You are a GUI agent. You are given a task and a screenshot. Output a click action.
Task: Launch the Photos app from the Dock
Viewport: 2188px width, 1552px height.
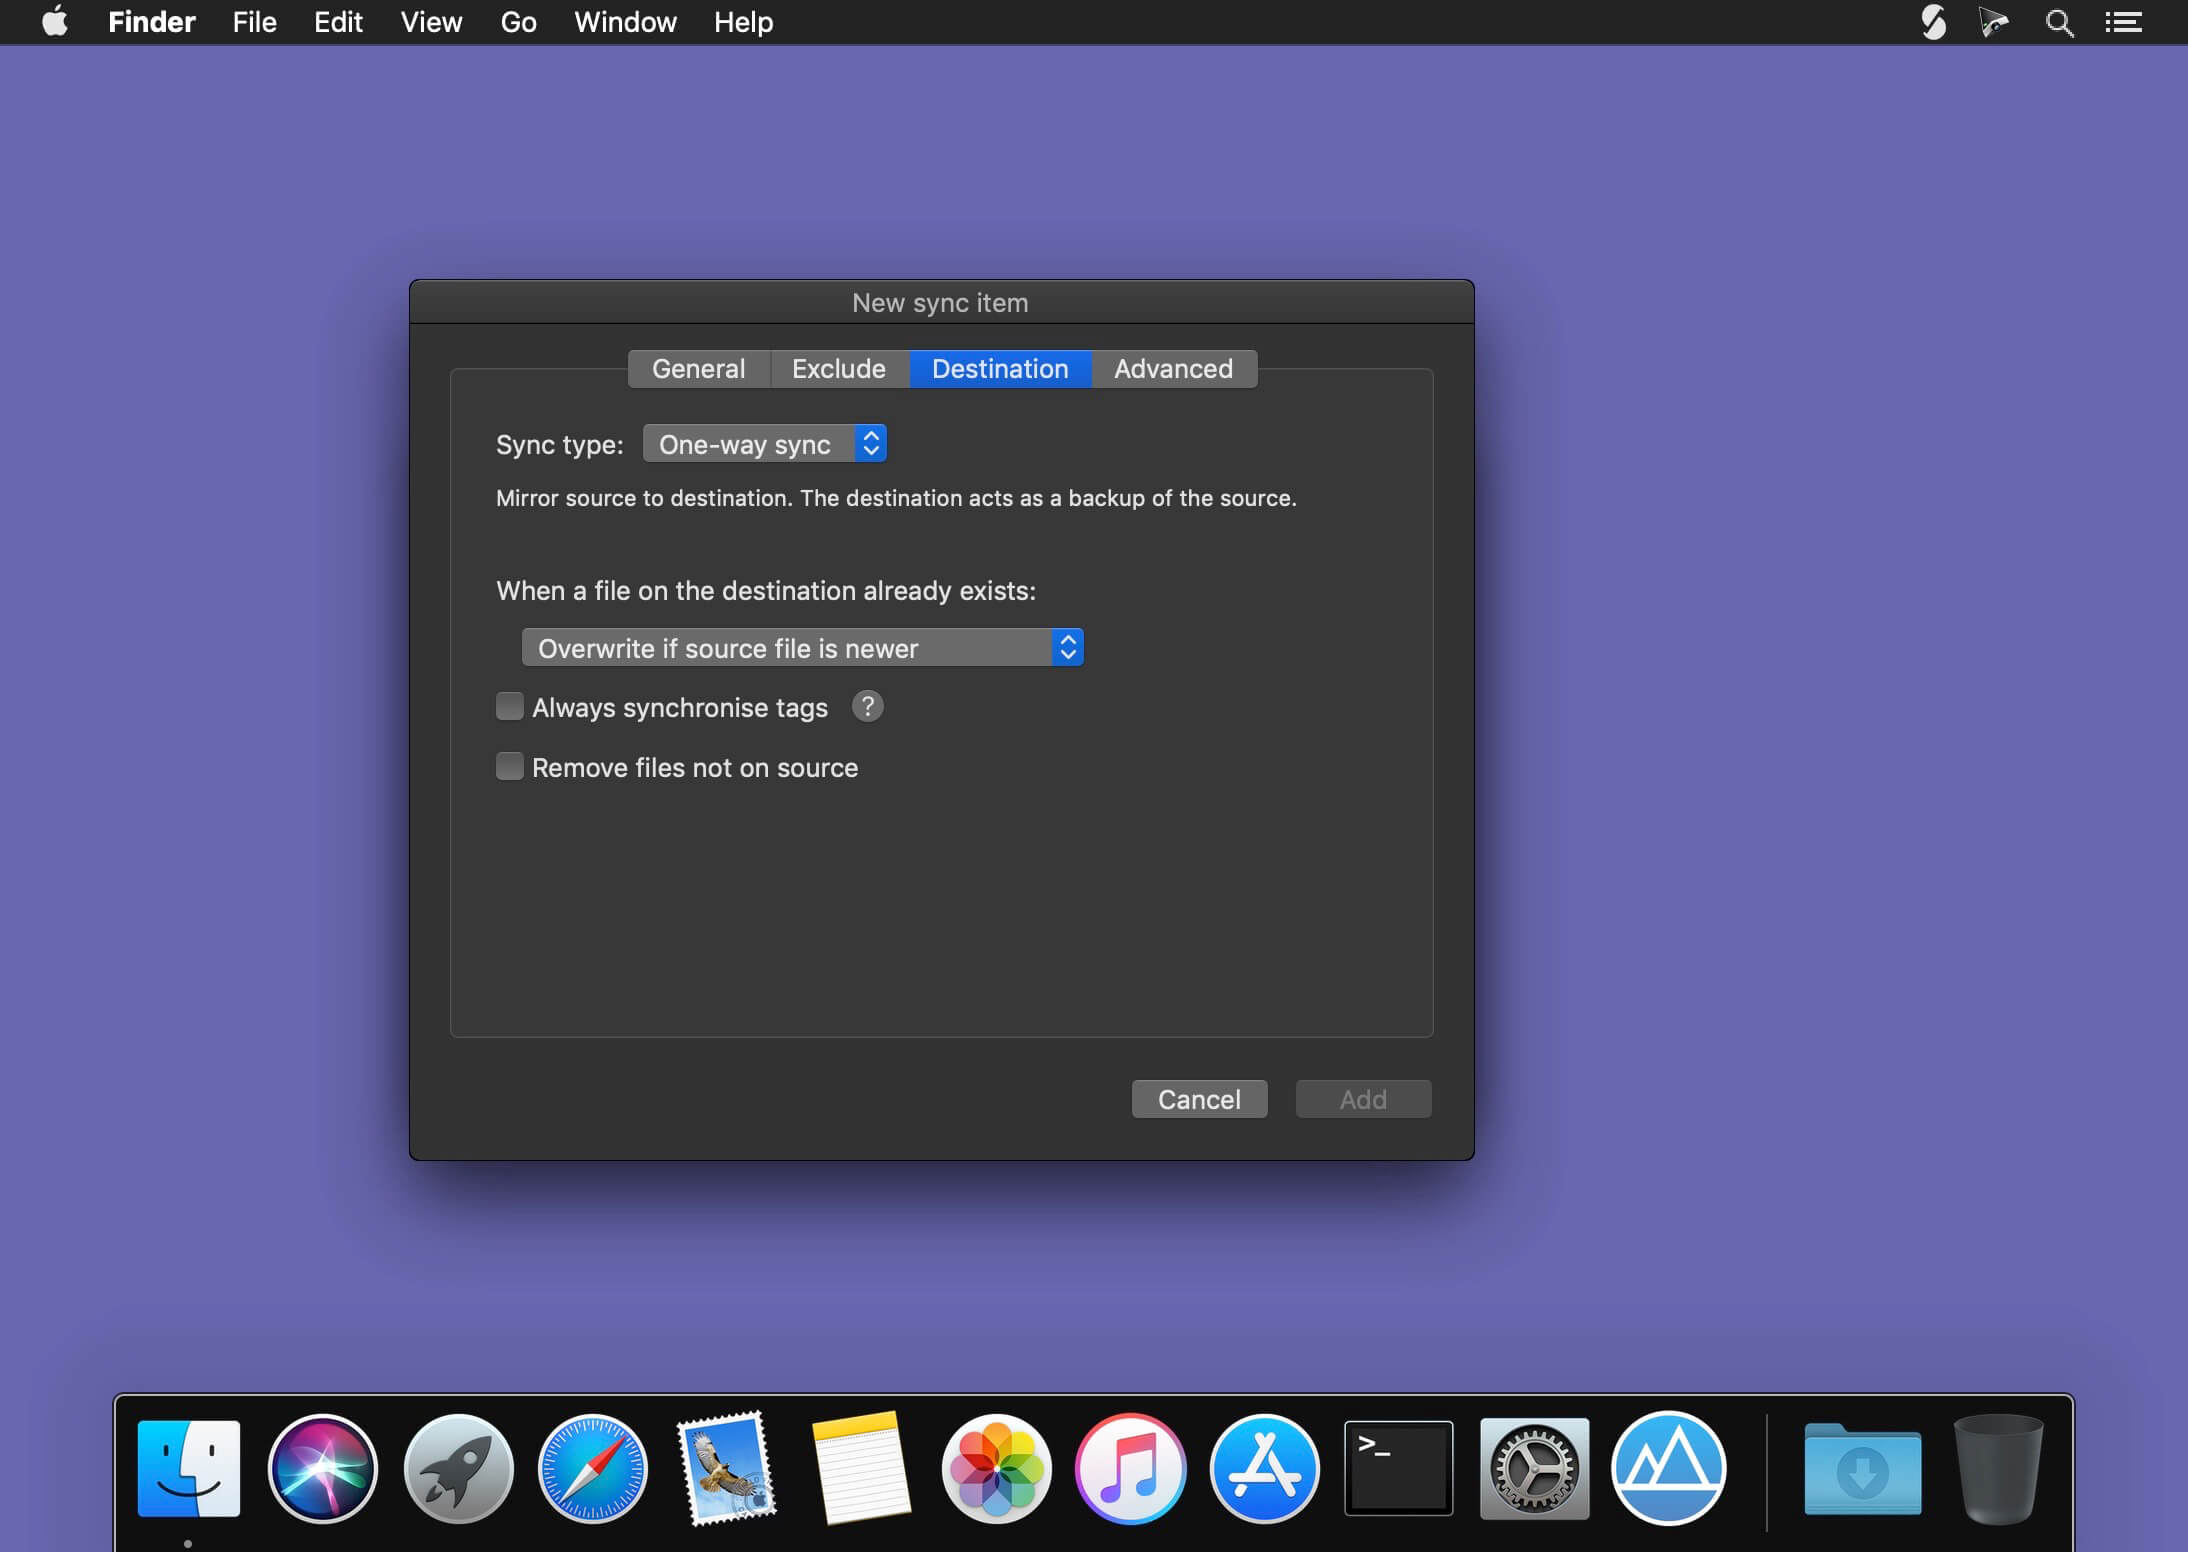coord(996,1467)
